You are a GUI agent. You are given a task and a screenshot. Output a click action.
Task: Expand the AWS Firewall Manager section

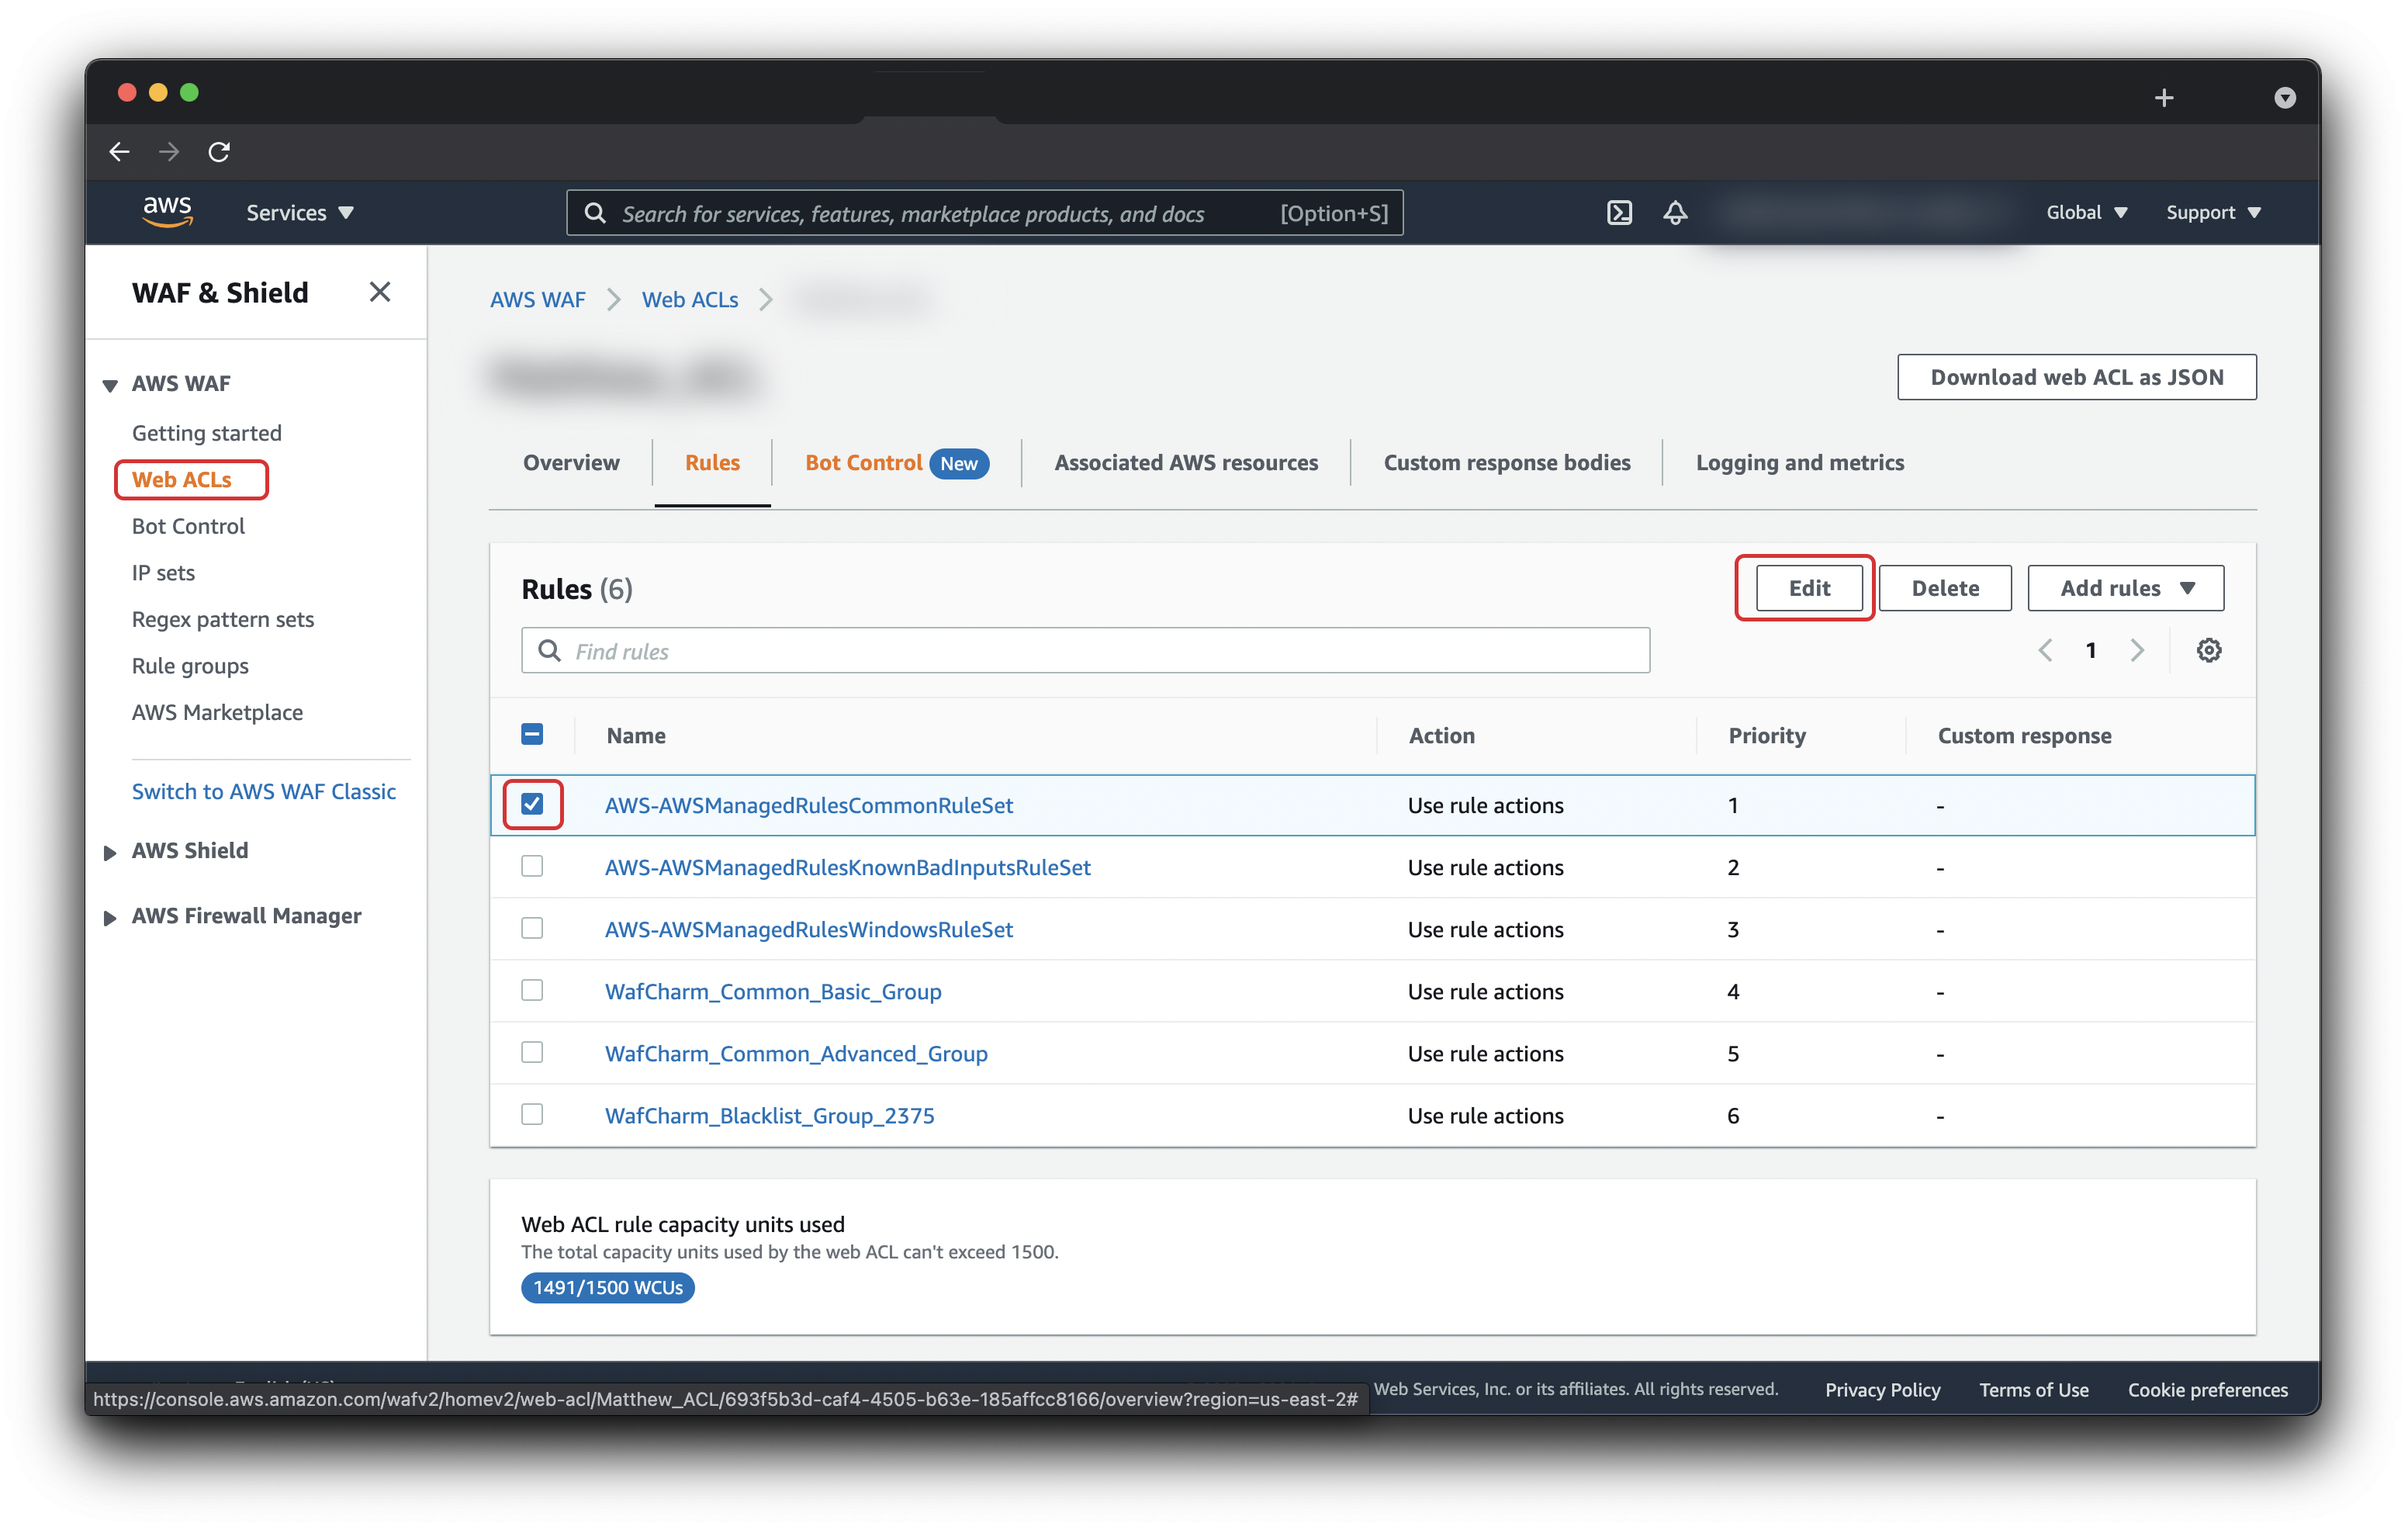110,917
